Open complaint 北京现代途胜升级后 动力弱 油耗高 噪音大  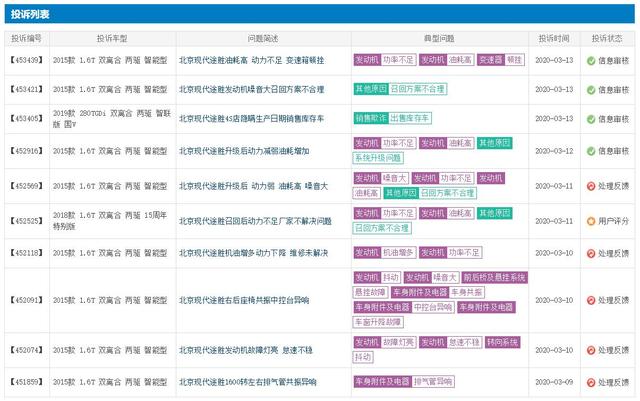click(x=253, y=186)
